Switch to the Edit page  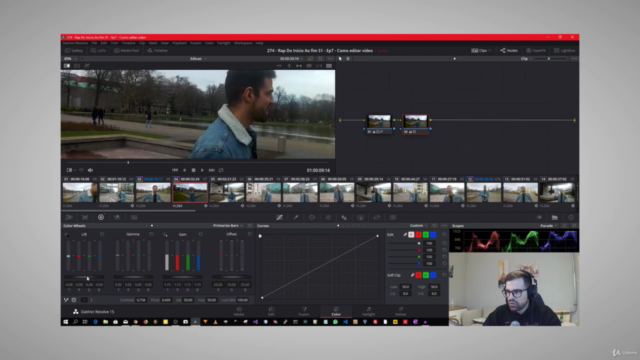coord(271,311)
